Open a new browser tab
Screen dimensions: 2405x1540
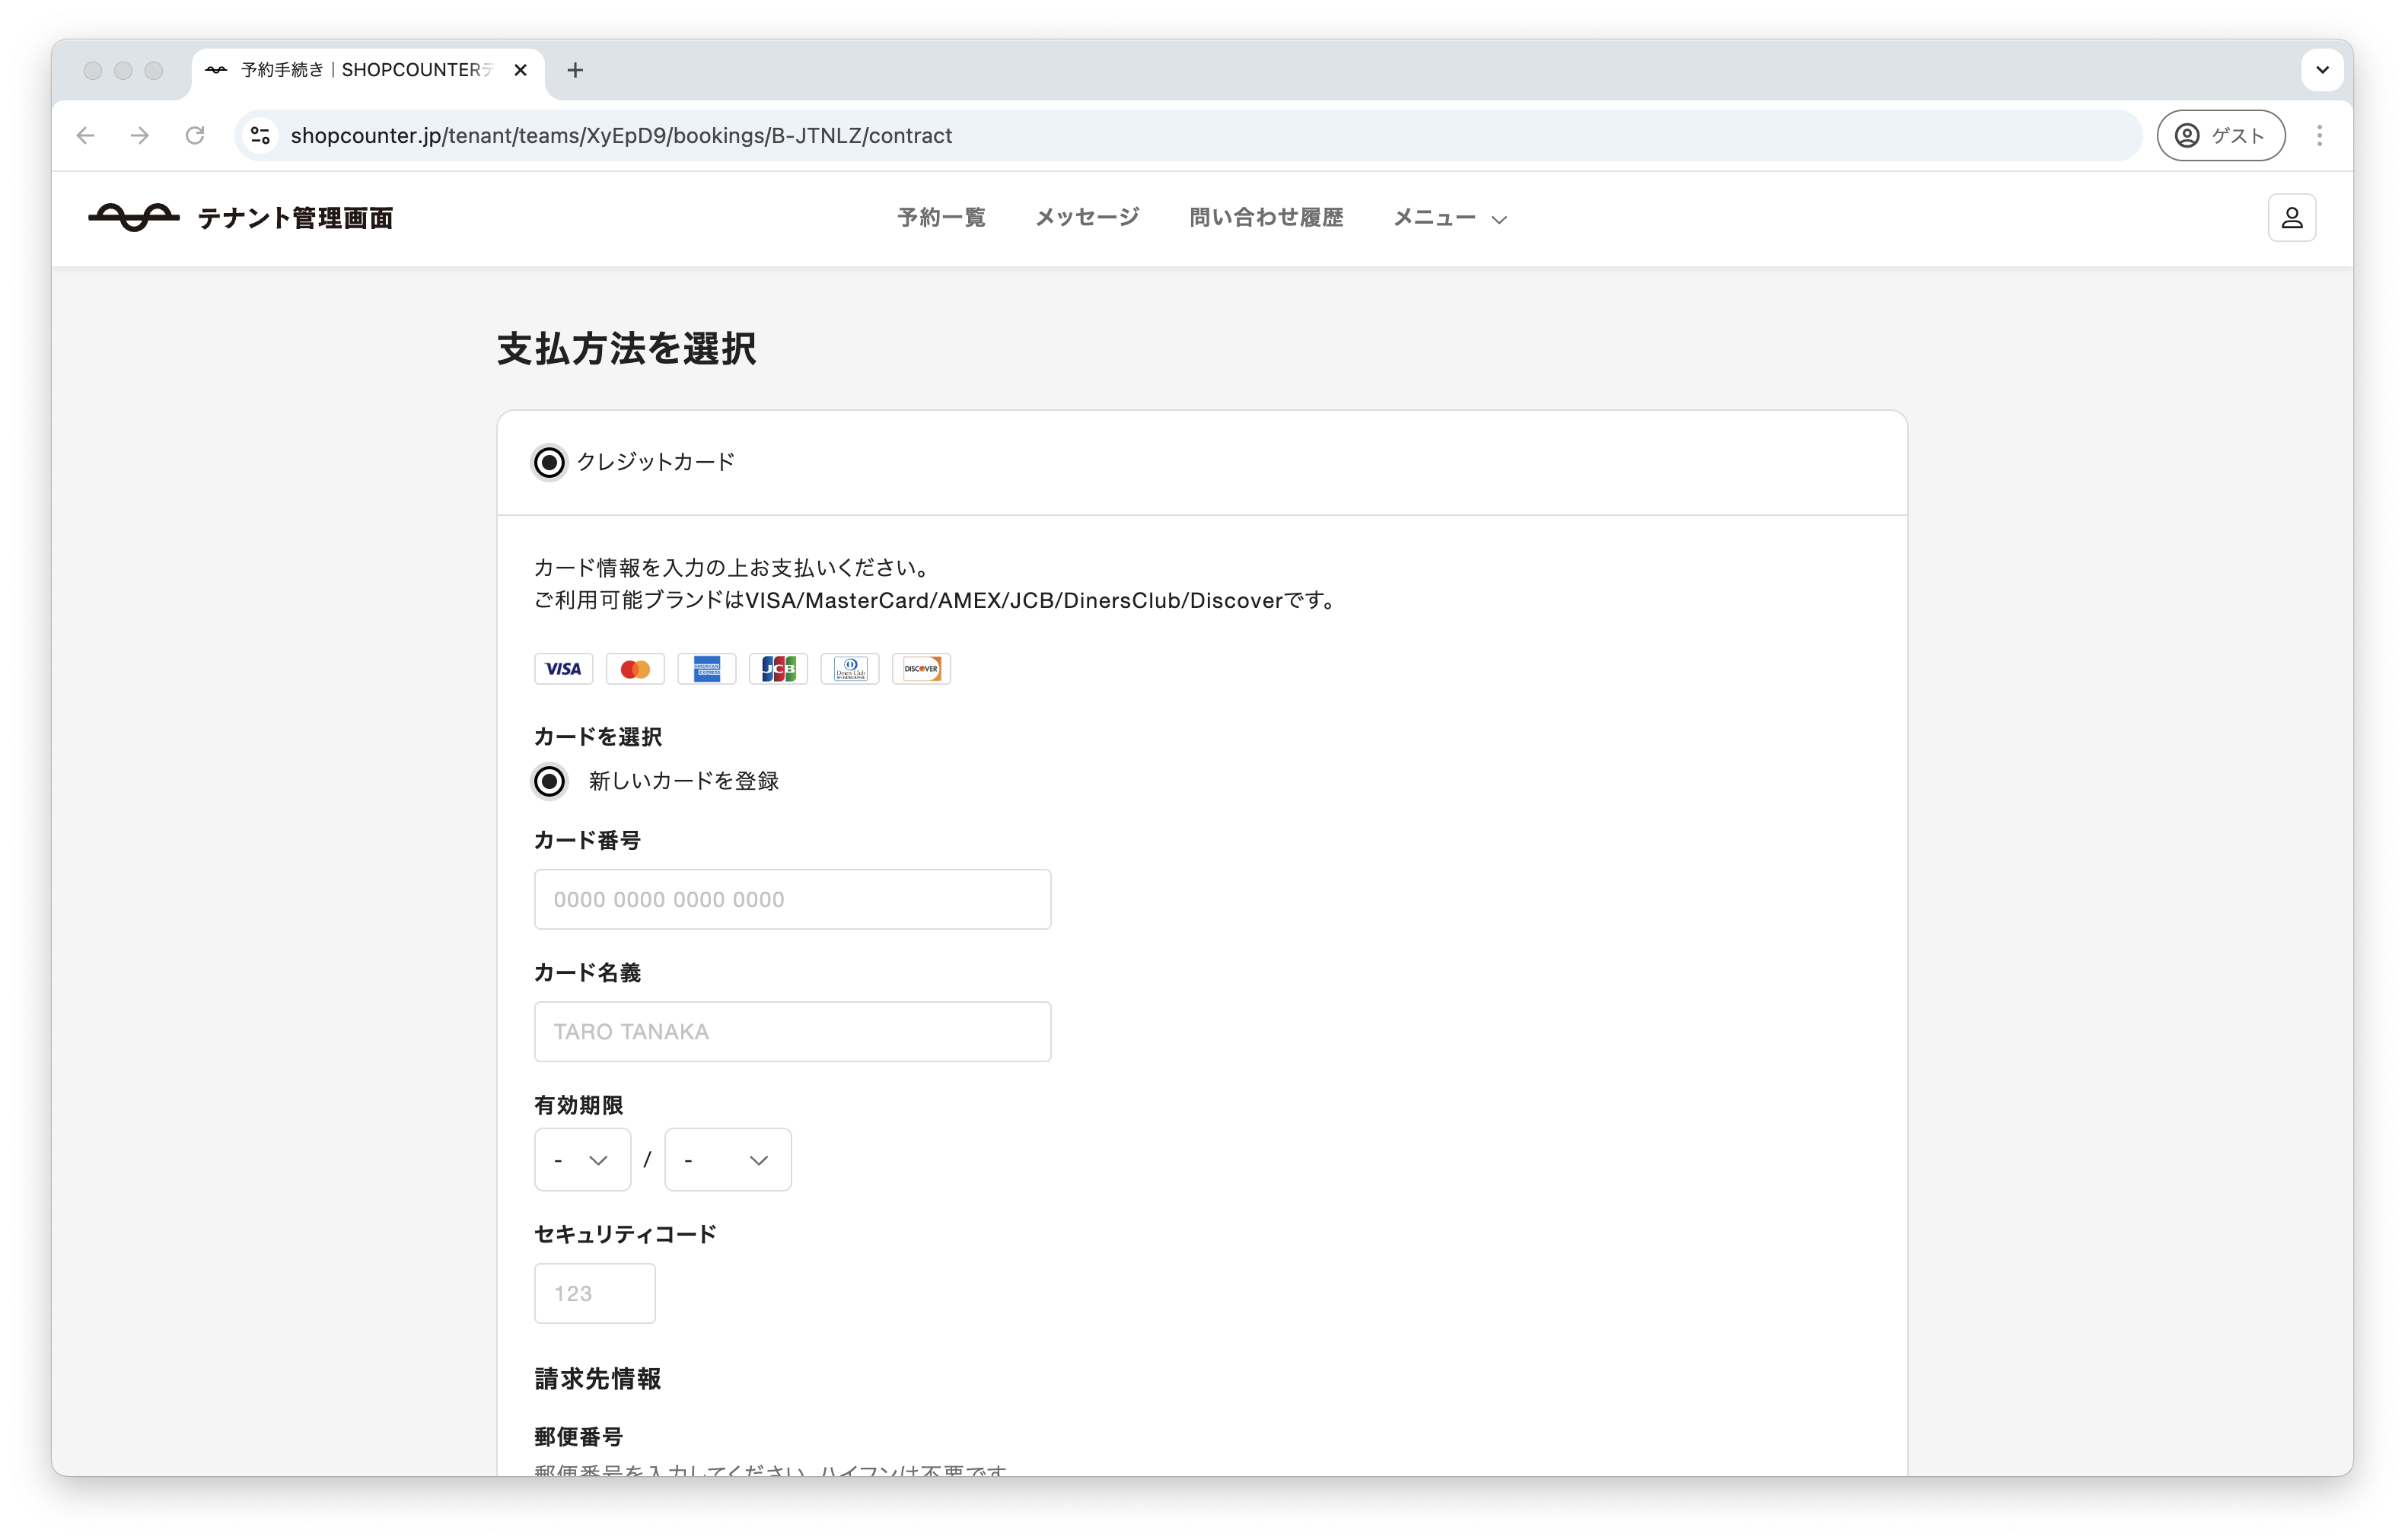575,70
